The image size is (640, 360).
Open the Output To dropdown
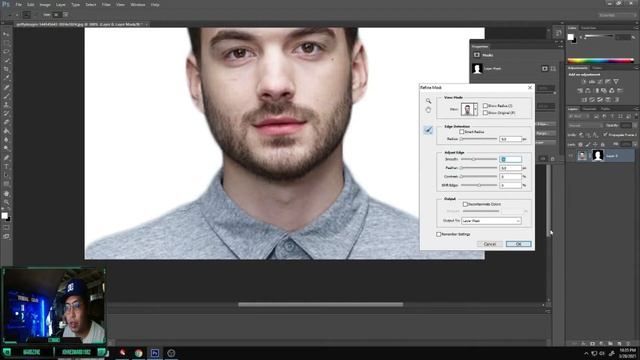pyautogui.click(x=491, y=221)
